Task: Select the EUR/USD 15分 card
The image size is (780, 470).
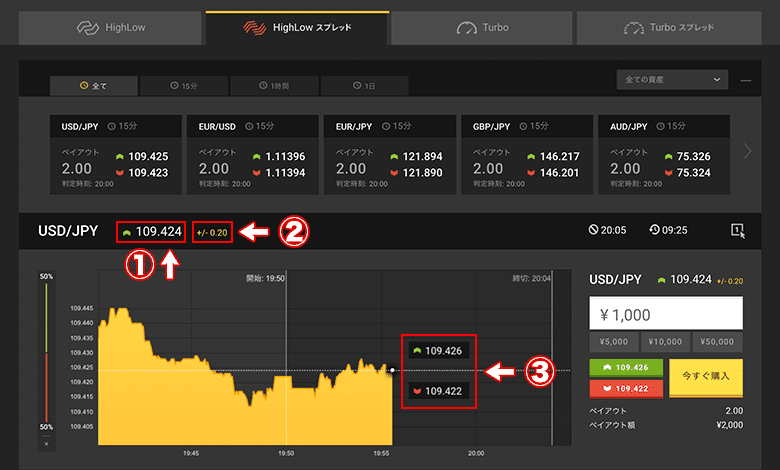Action: pyautogui.click(x=253, y=155)
